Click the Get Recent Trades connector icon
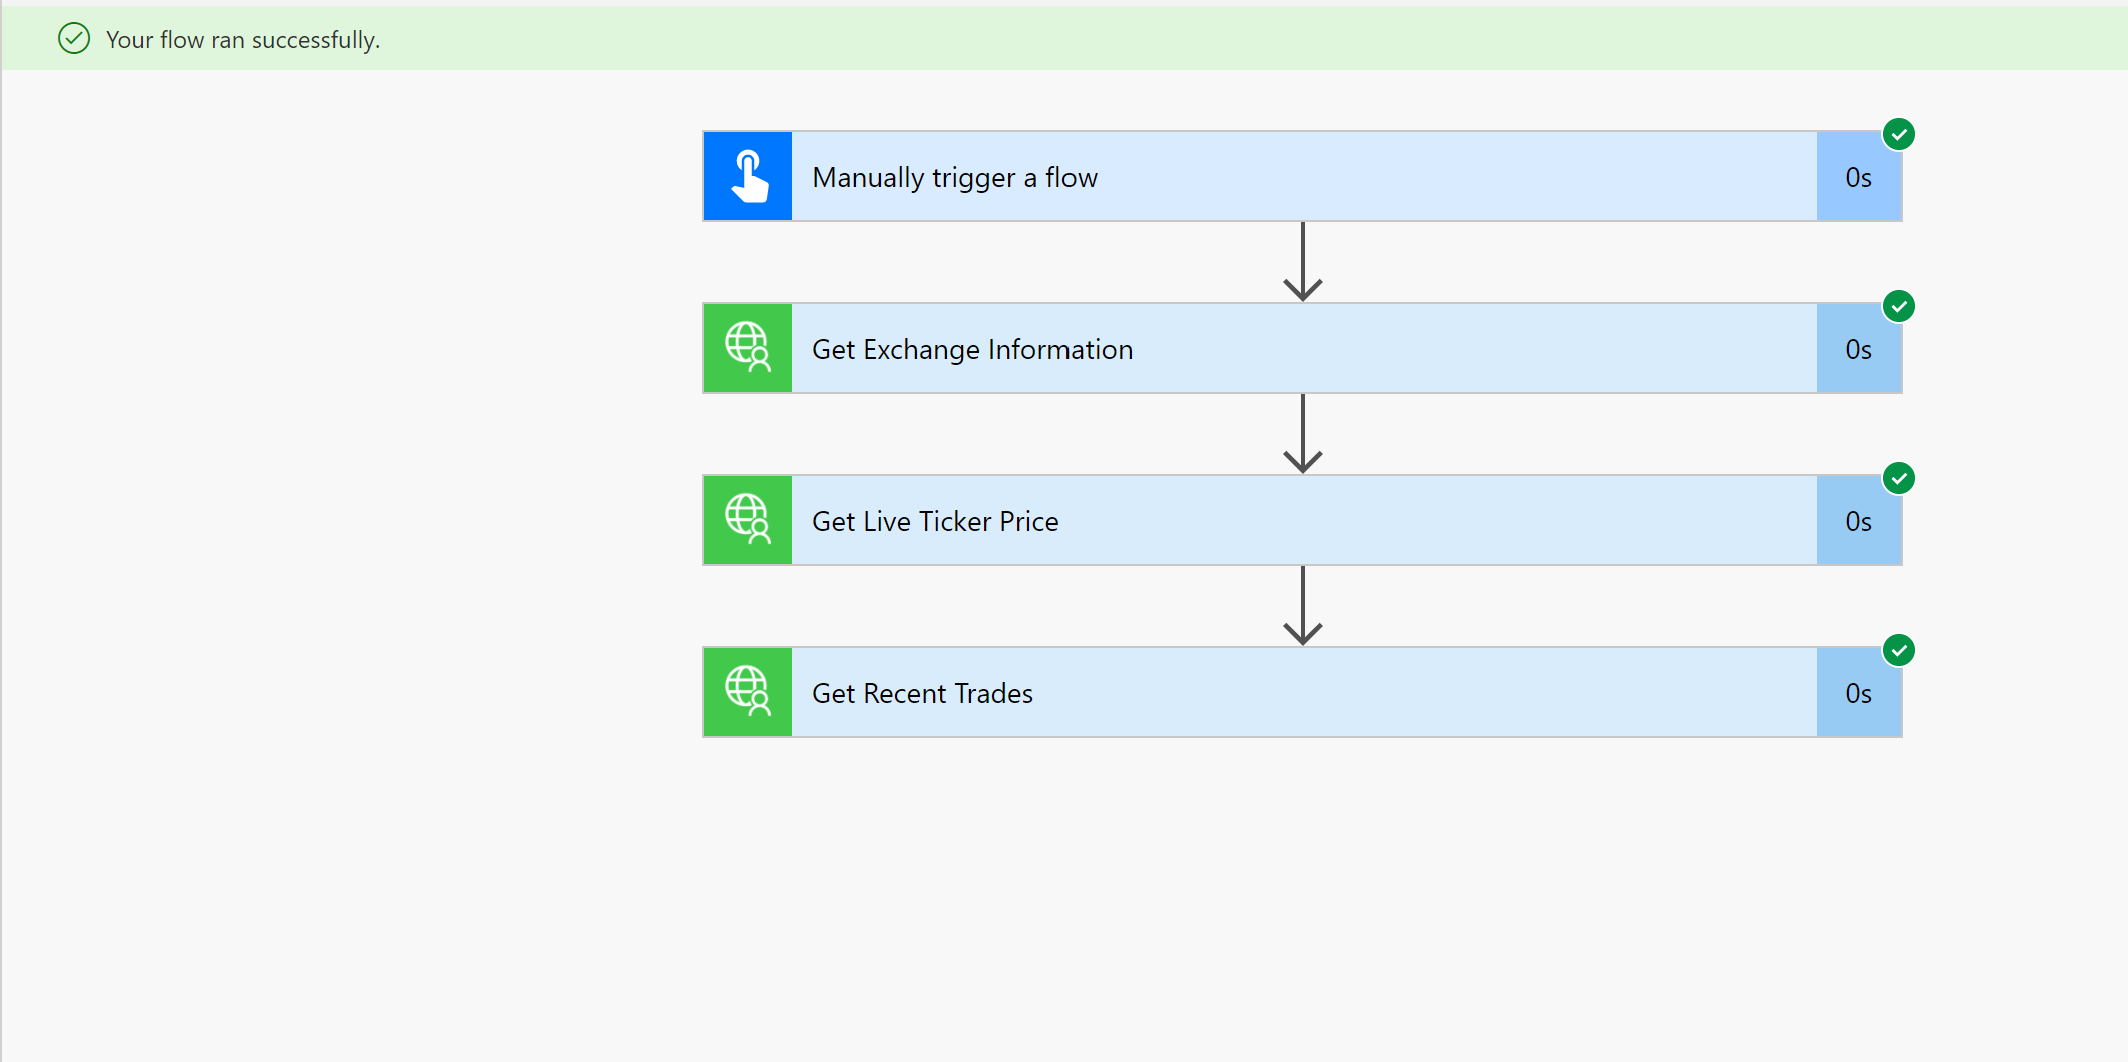The width and height of the screenshot is (2128, 1062). click(748, 693)
